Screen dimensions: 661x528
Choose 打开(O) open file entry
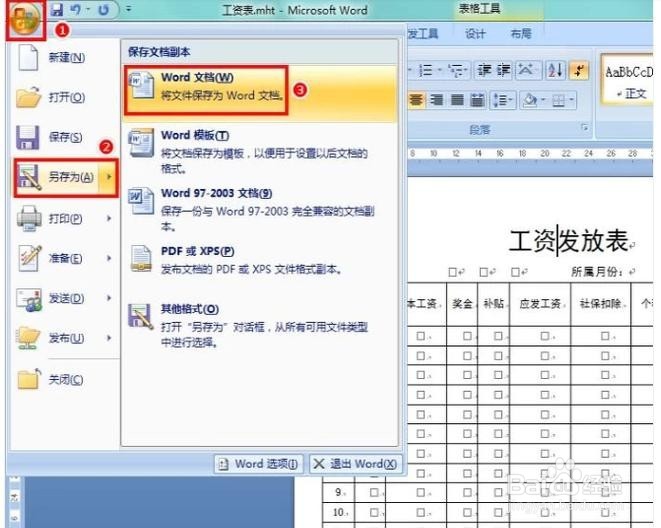click(65, 97)
